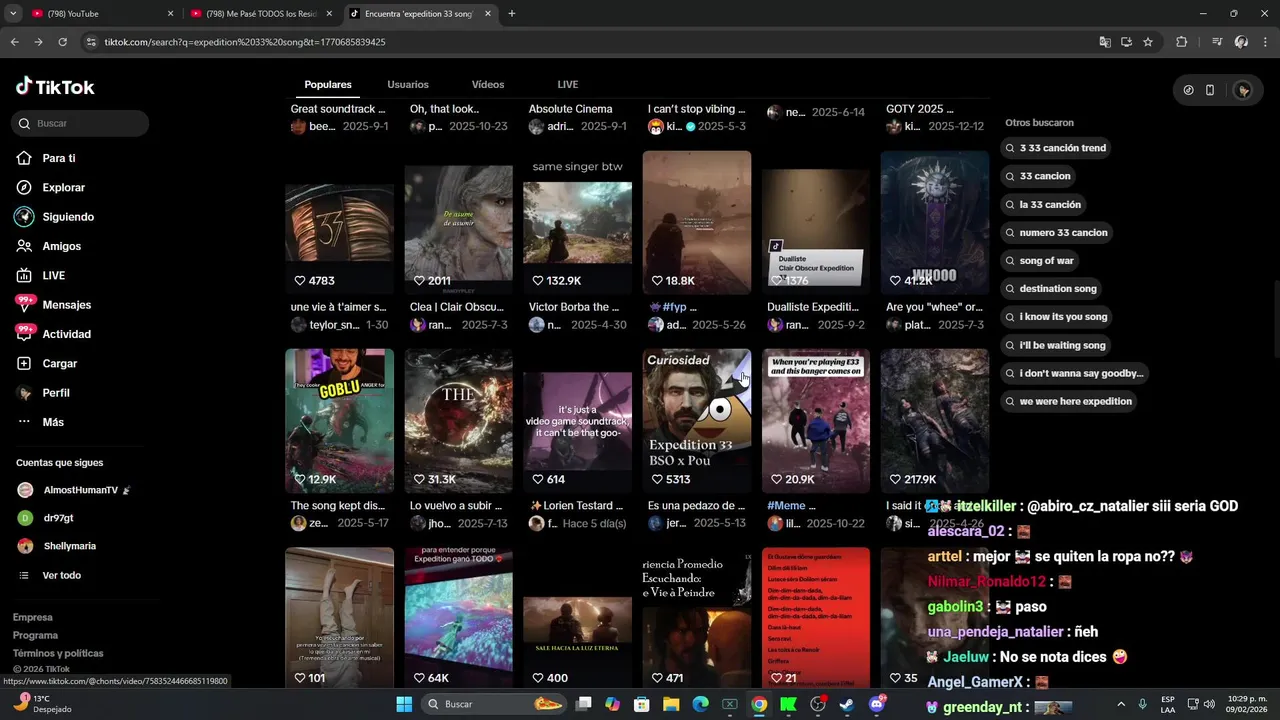The height and width of the screenshot is (720, 1280).
Task: Select 'we were here expedition' suggestion
Action: (x=1070, y=401)
